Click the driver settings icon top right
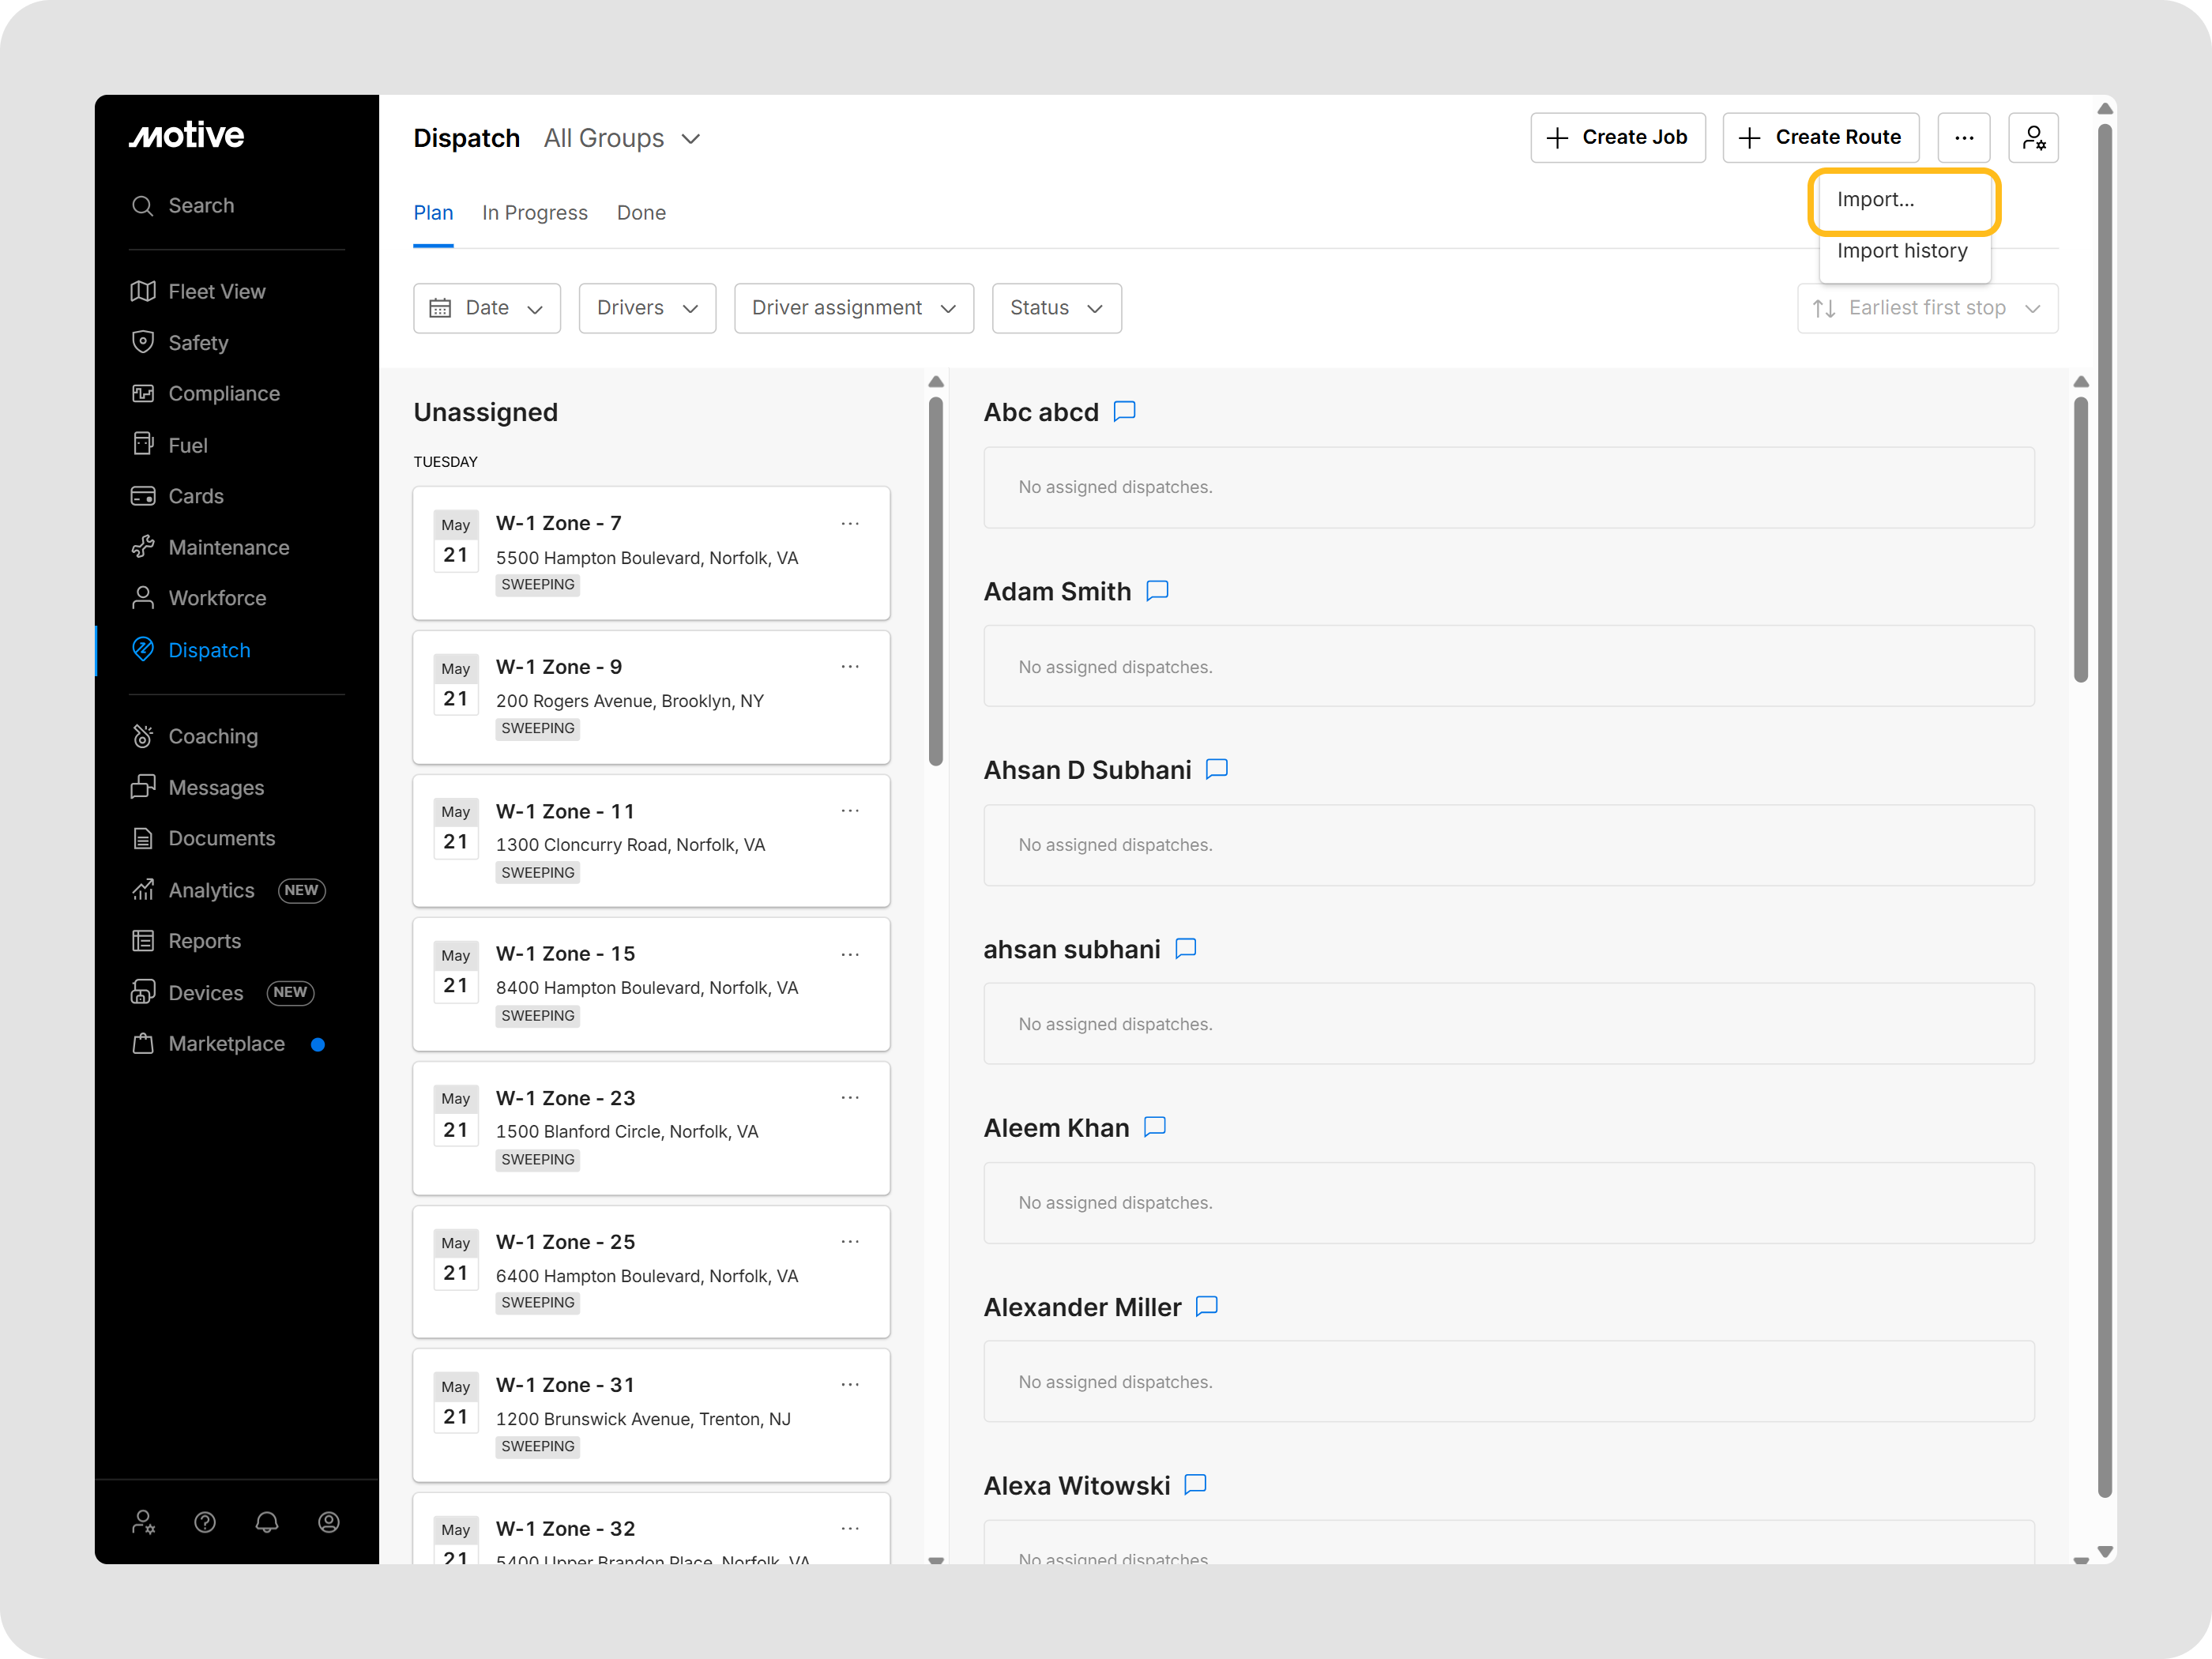Screen dimensions: 2212x1659 click(2033, 138)
